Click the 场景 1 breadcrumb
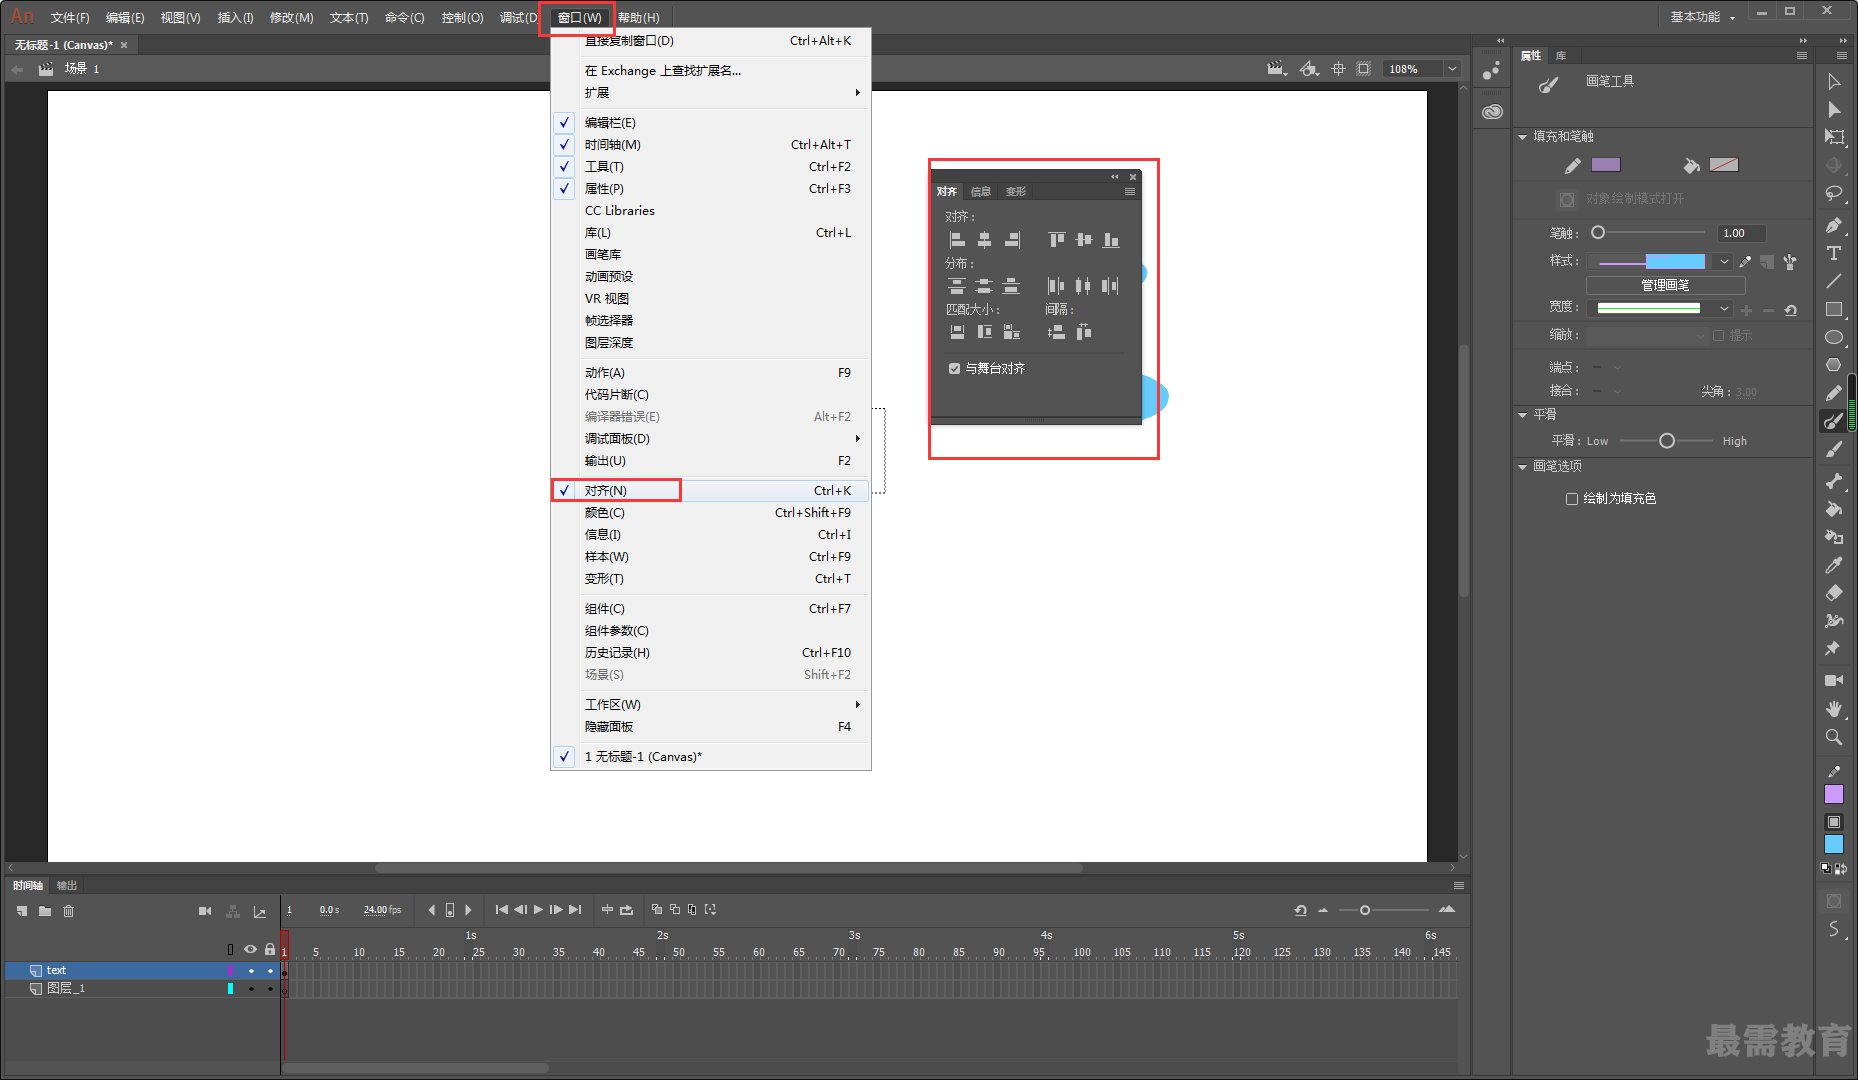 [x=82, y=69]
